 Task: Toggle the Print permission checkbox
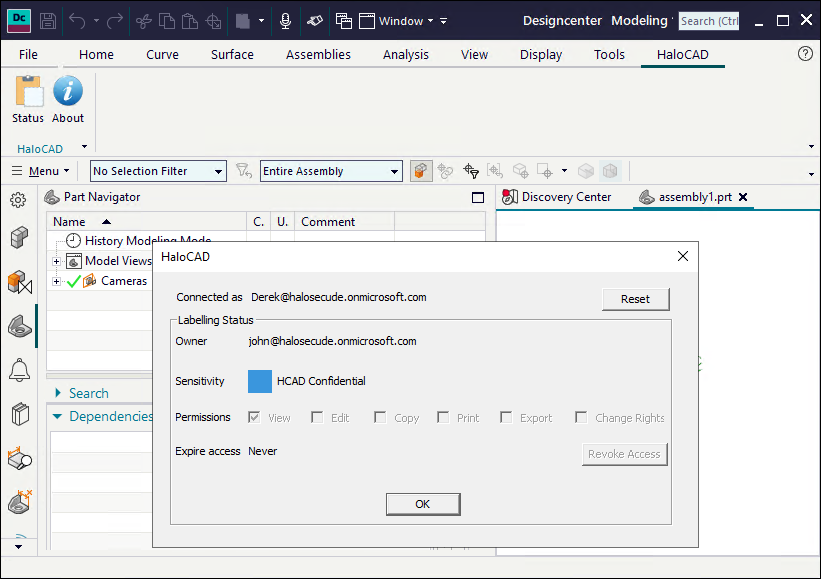(443, 417)
